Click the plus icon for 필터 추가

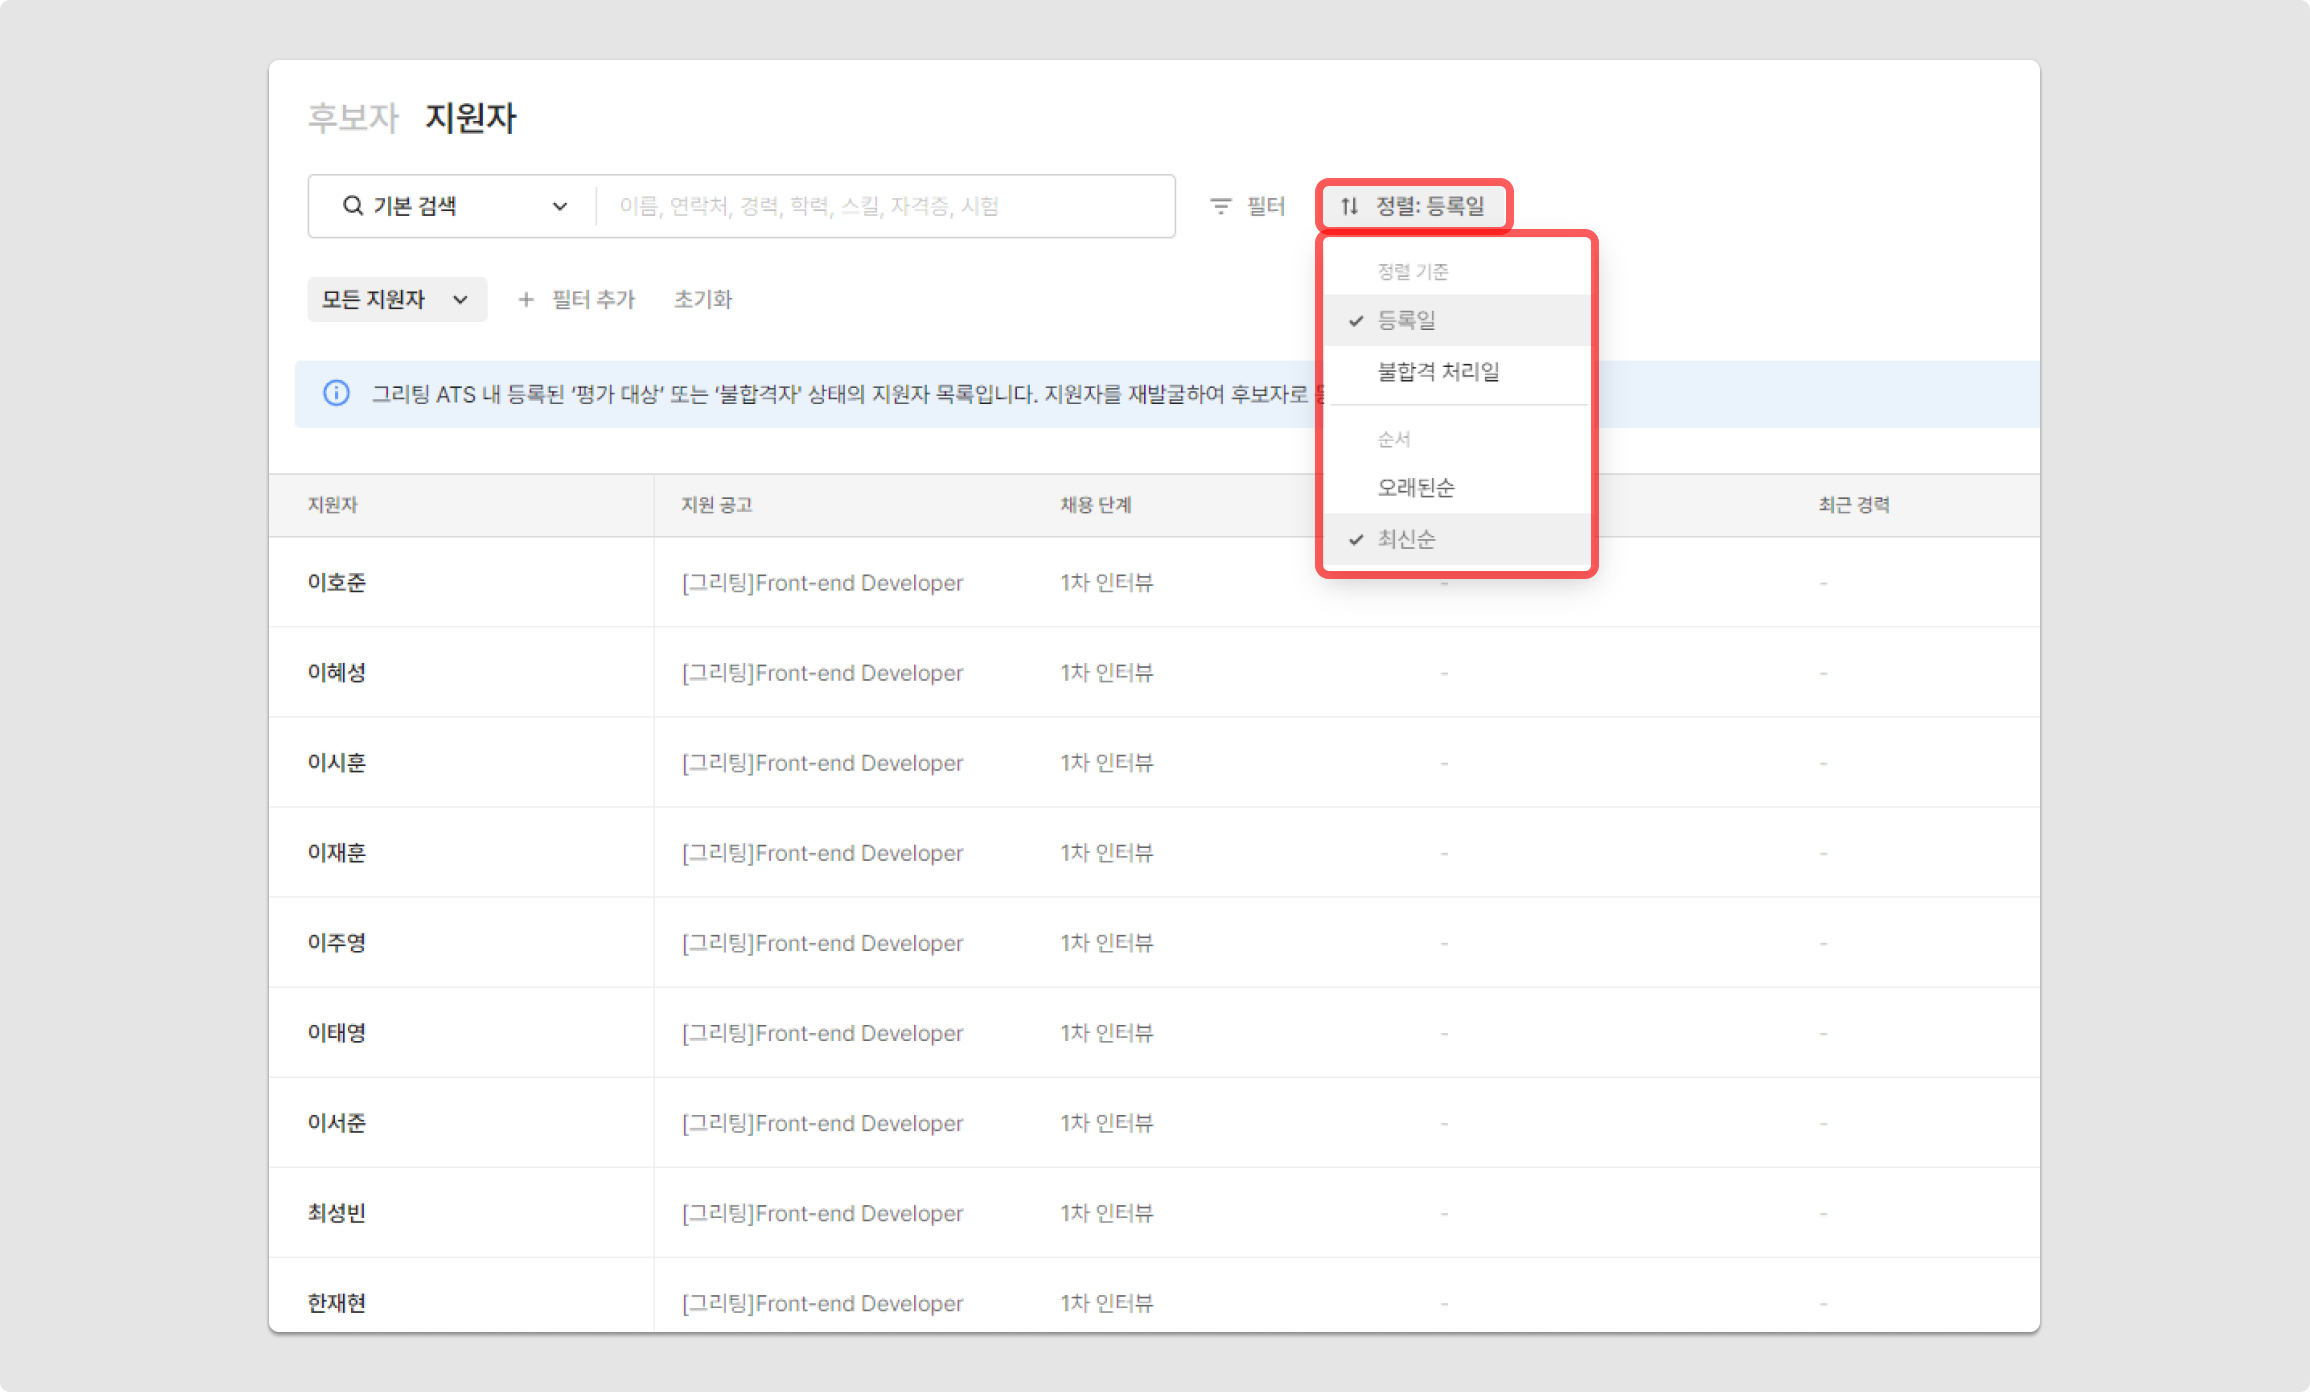click(526, 299)
